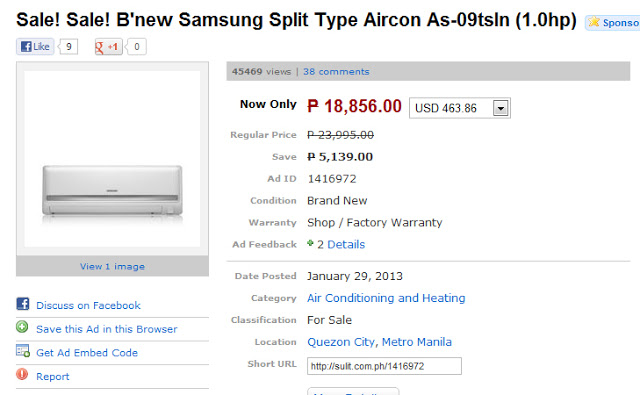Click the green save icon for Save this Ad
This screenshot has height=395, width=640.
[x=22, y=327]
